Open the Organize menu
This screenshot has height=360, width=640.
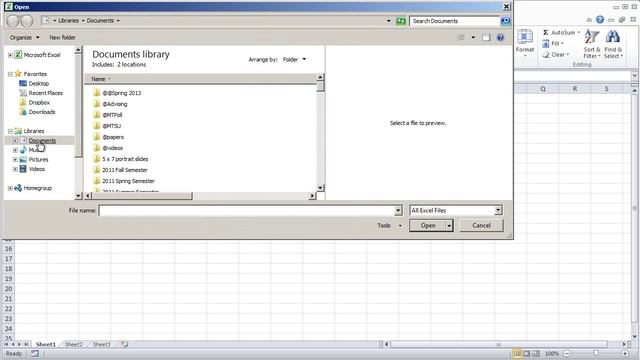[24, 38]
